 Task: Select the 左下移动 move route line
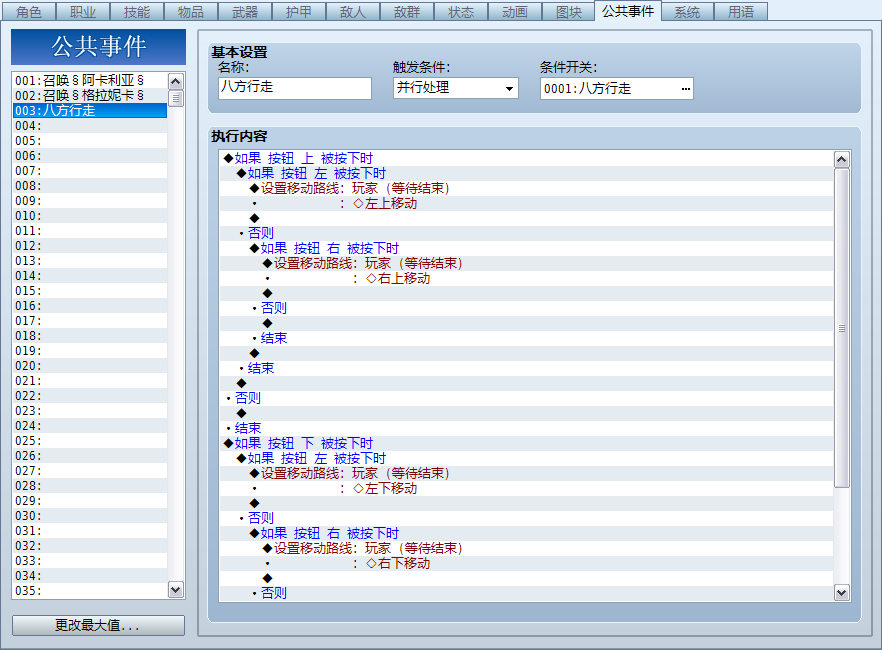click(526, 488)
